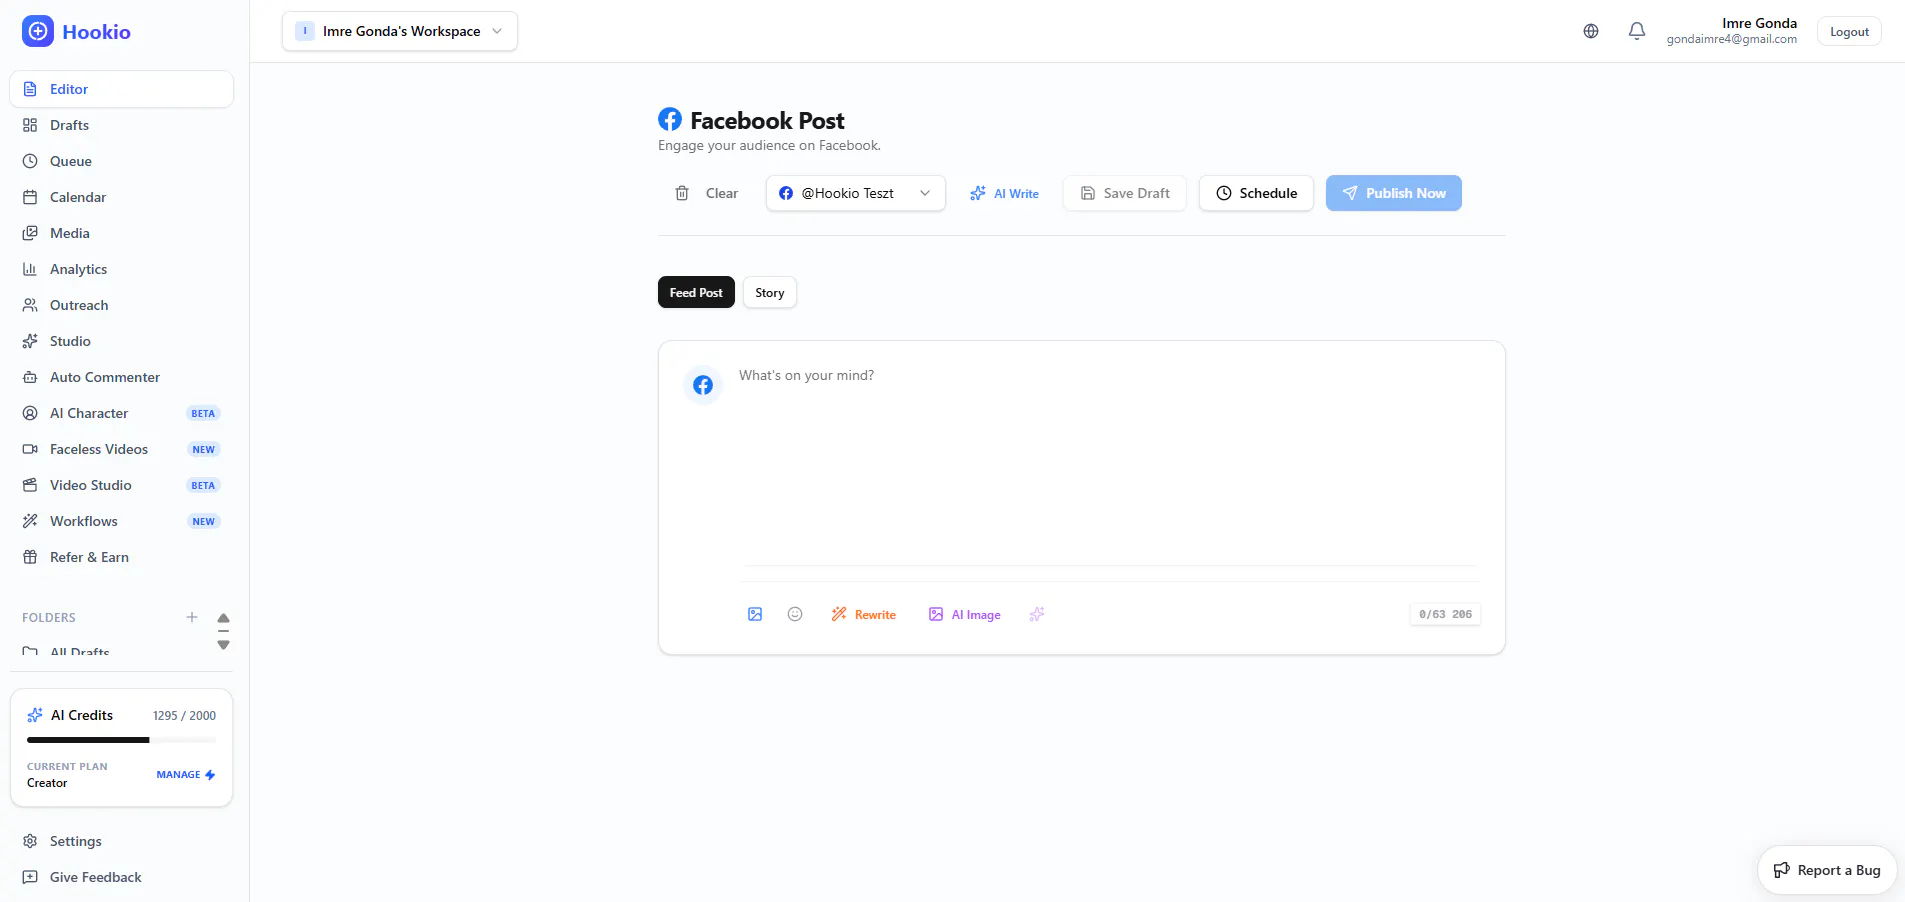Open the @Hookio Teszt account dropdown
1905x902 pixels.
pyautogui.click(x=856, y=193)
